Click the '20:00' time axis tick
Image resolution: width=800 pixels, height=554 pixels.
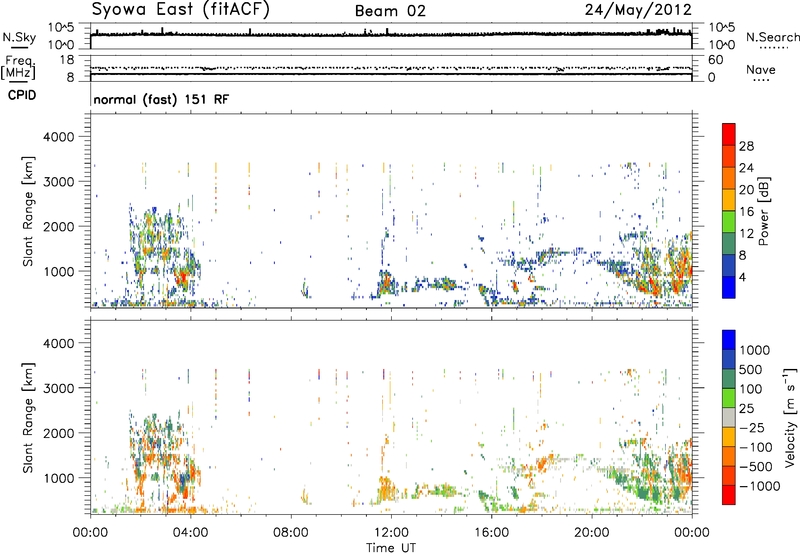[x=591, y=533]
